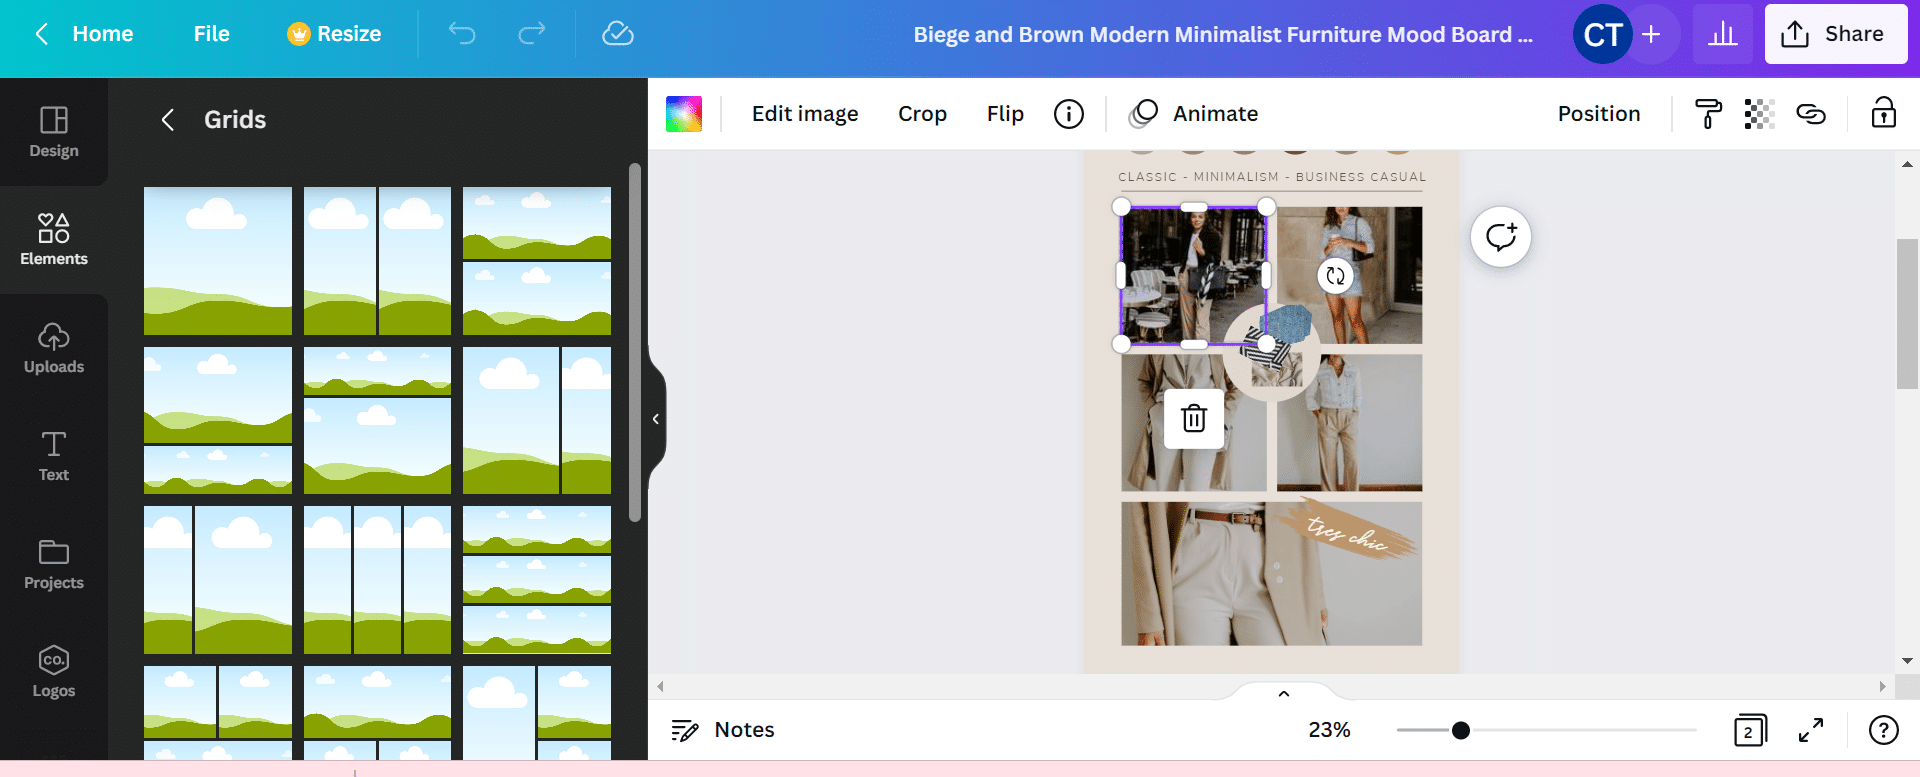This screenshot has width=1920, height=777.
Task: Open the Logos sidebar tab
Action: tap(54, 672)
